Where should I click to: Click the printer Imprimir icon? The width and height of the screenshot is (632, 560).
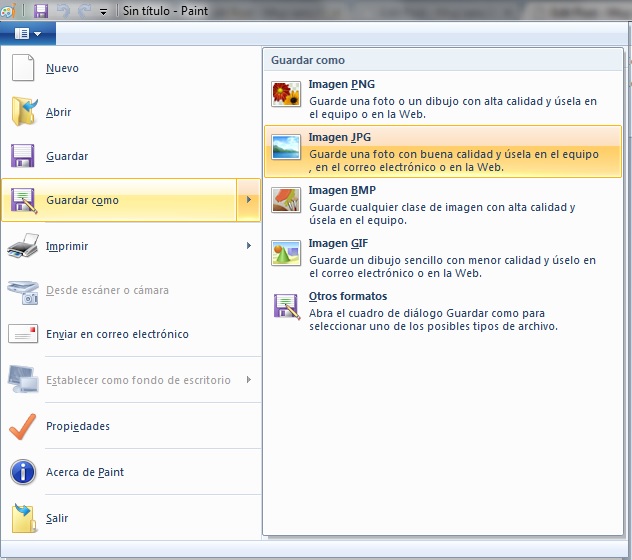pyautogui.click(x=23, y=245)
